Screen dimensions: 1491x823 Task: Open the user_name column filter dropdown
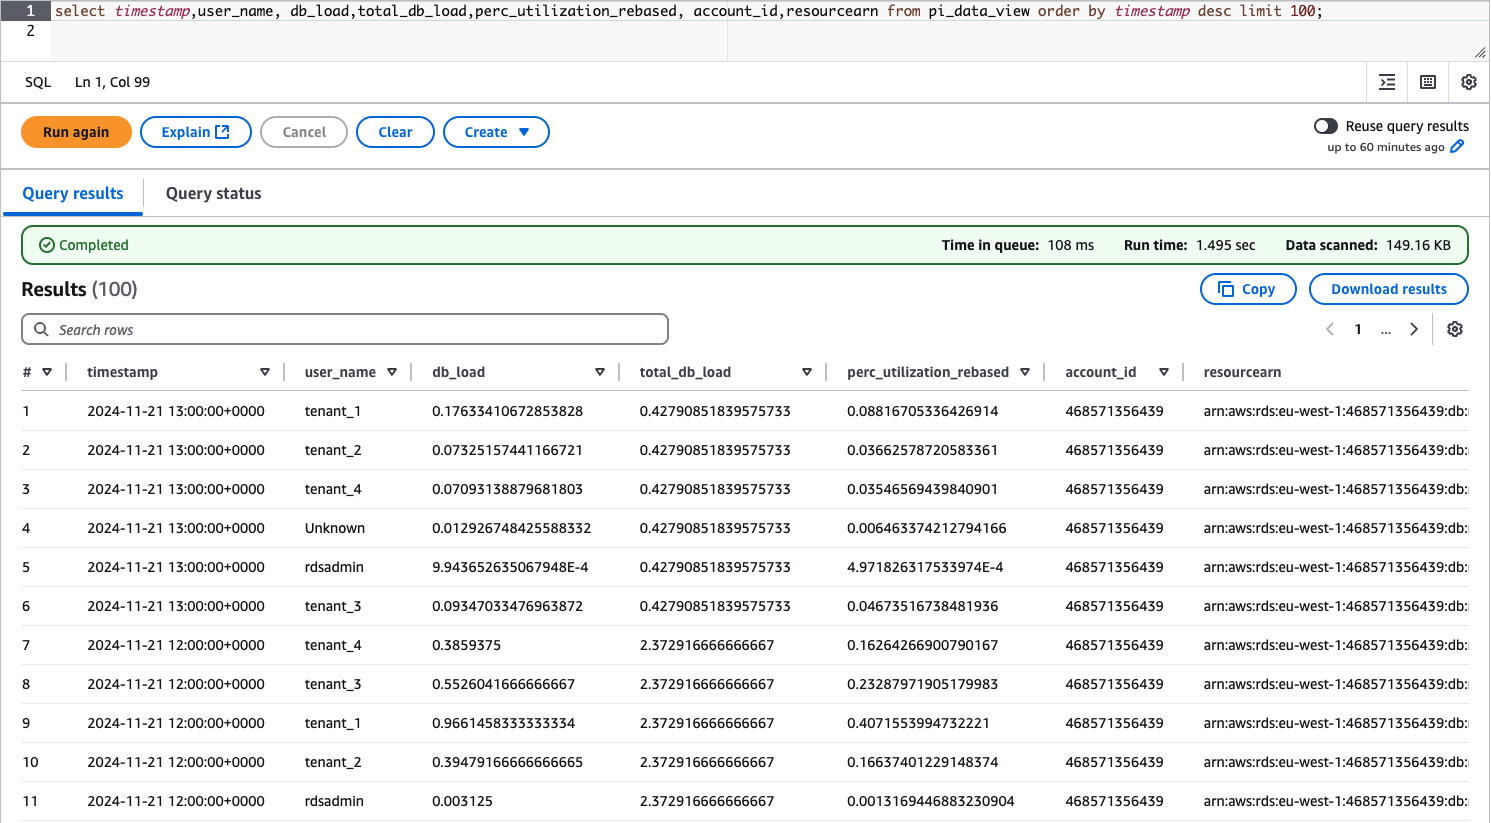pyautogui.click(x=394, y=371)
